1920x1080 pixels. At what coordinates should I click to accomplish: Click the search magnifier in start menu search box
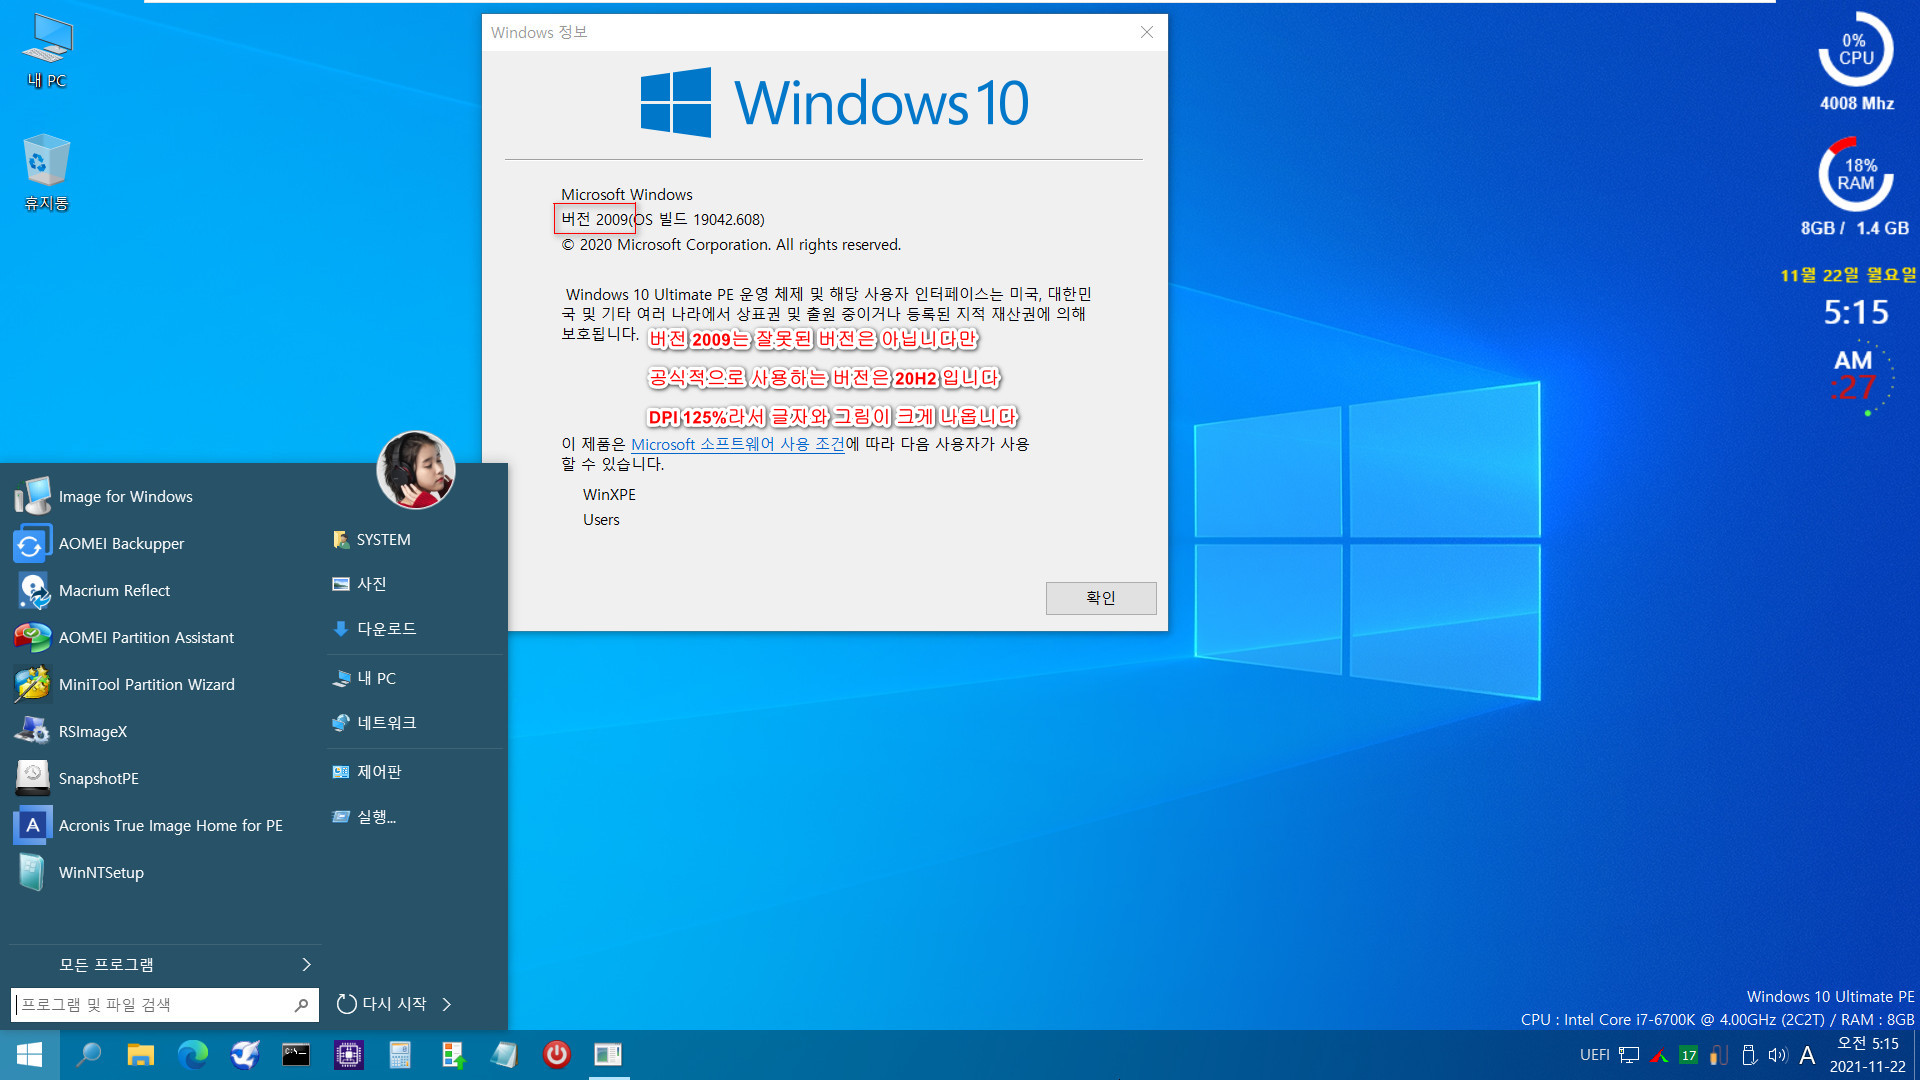coord(301,1005)
